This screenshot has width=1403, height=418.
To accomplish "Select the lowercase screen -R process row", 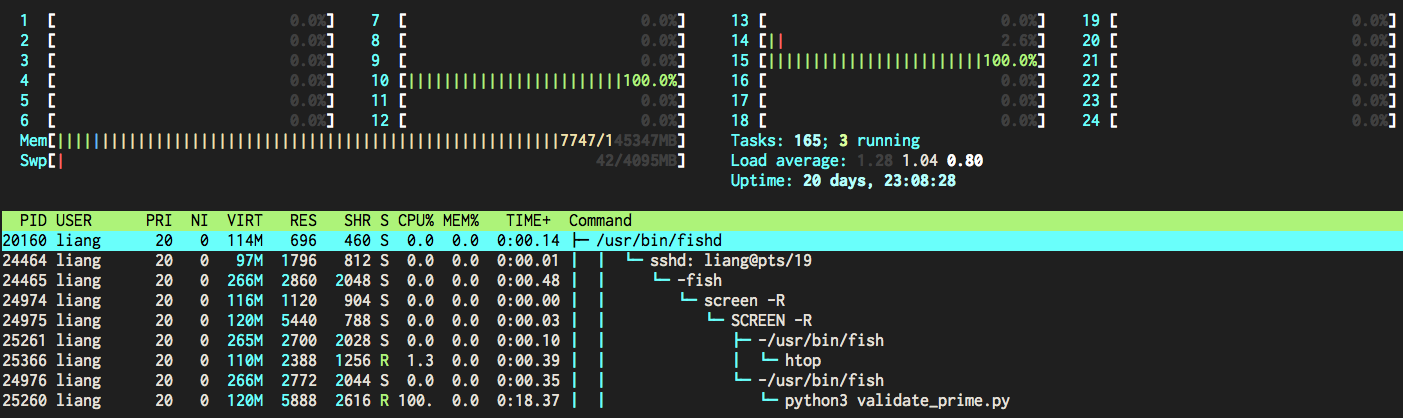I will 701,300.
